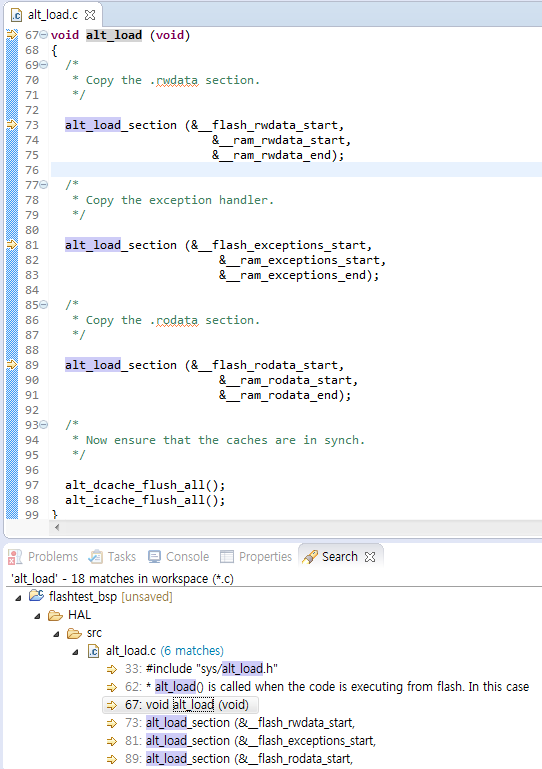The width and height of the screenshot is (542, 769).
Task: Select the Search tab
Action: point(339,557)
